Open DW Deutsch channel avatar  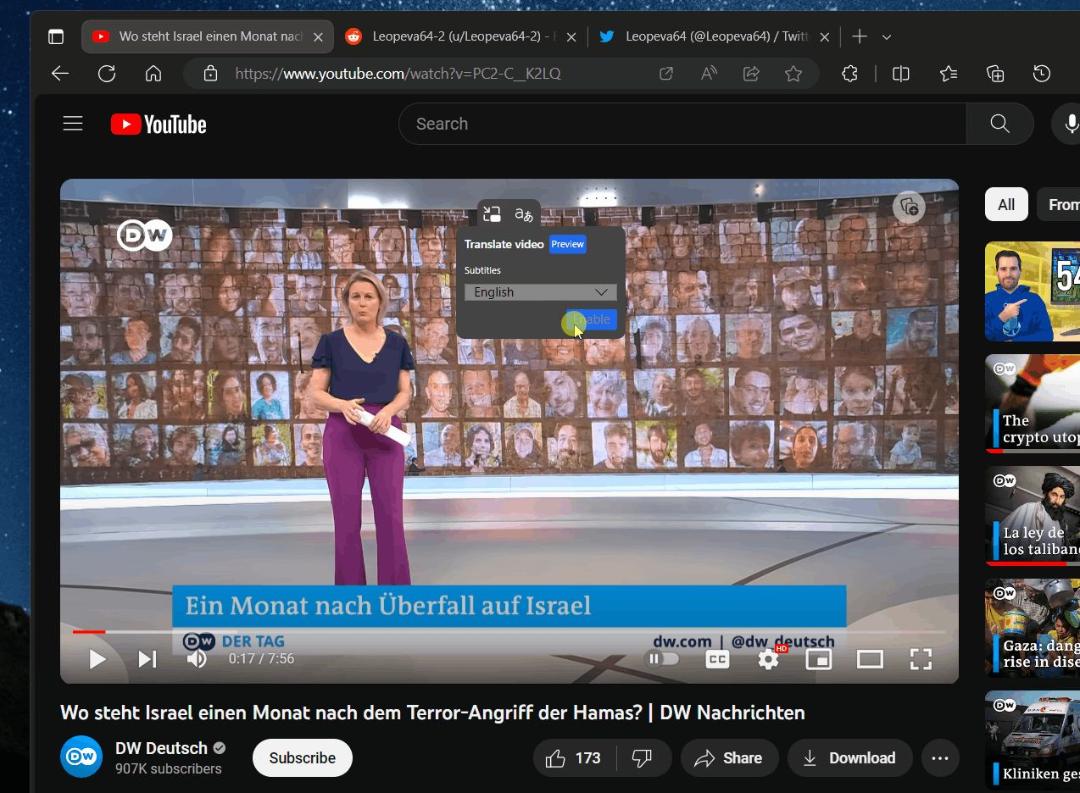point(81,756)
